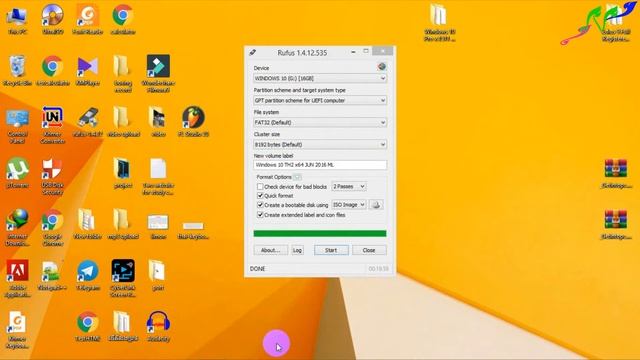Click the disc icon to select ISO image
Image resolution: width=640 pixels, height=360 pixels.
pos(376,205)
